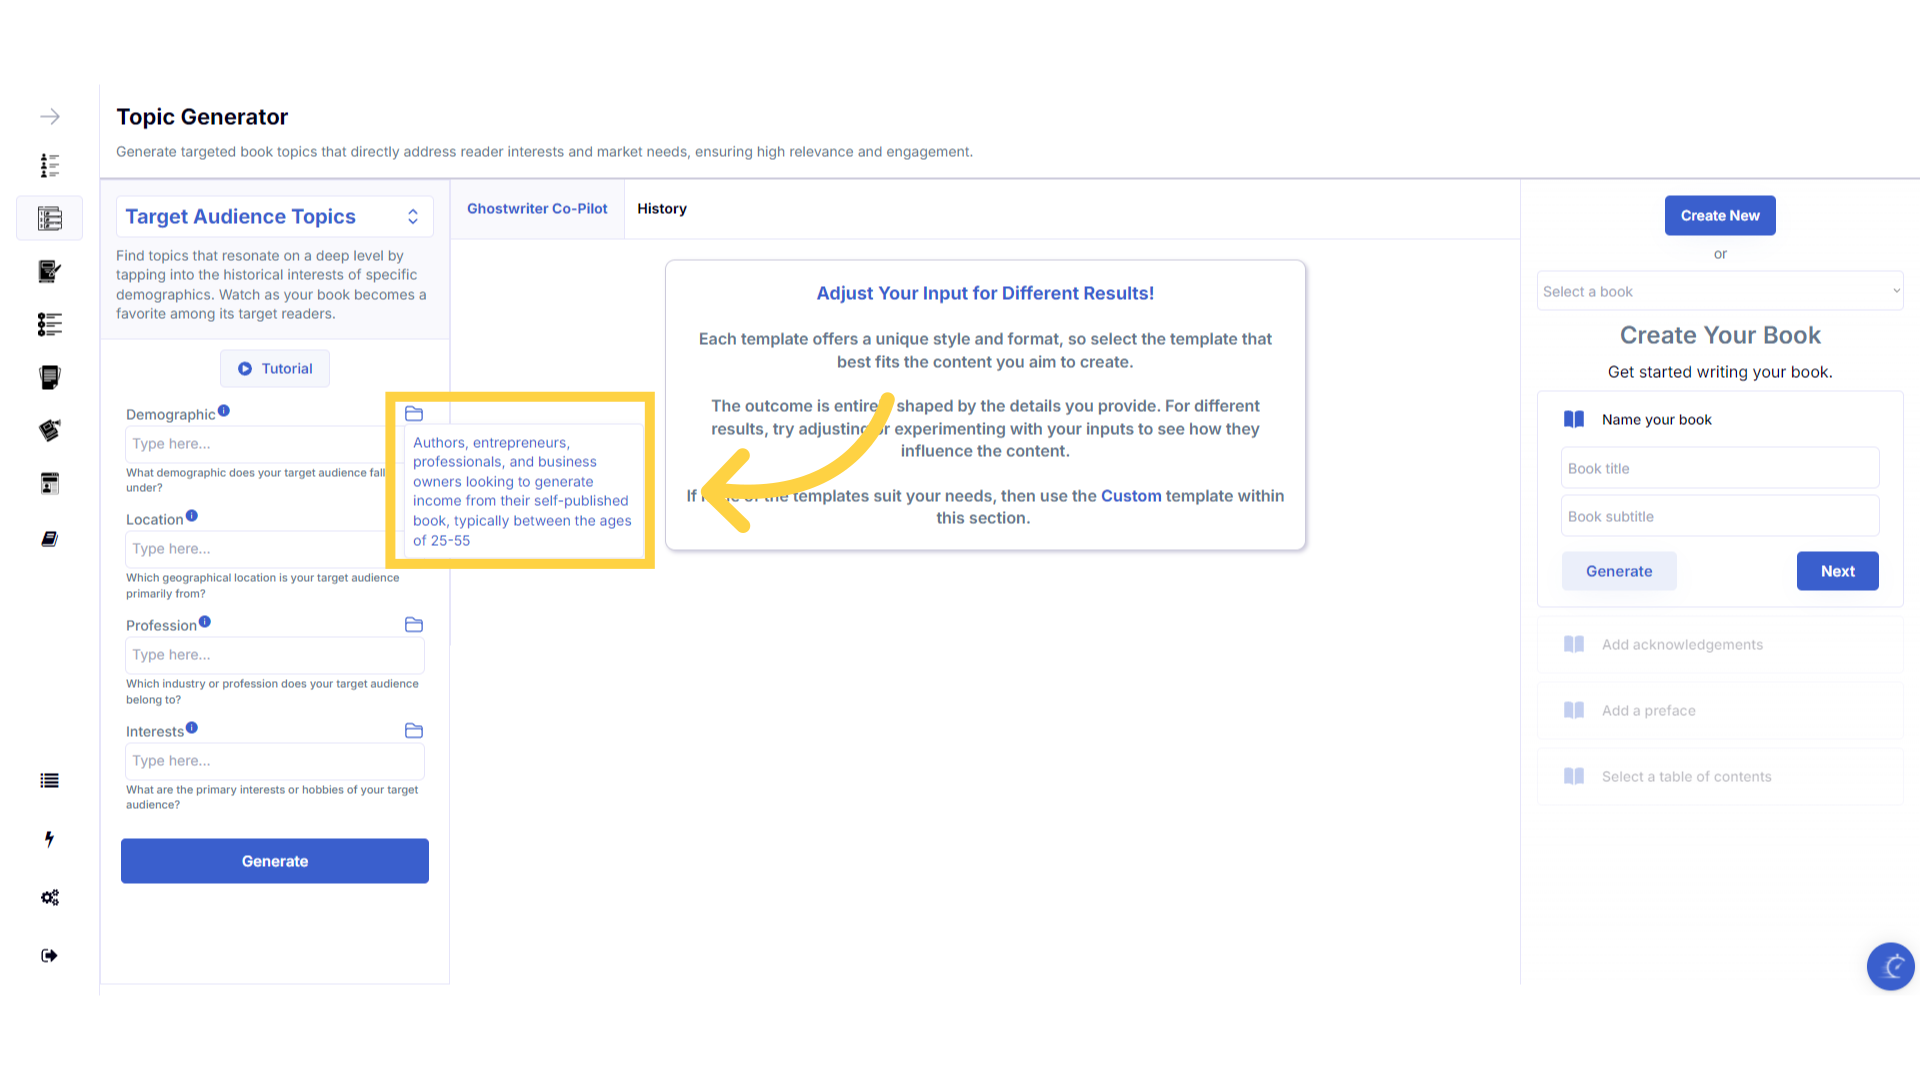Viewport: 1920px width, 1080px height.
Task: Click the info icon next to Demographic
Action: pos(224,411)
